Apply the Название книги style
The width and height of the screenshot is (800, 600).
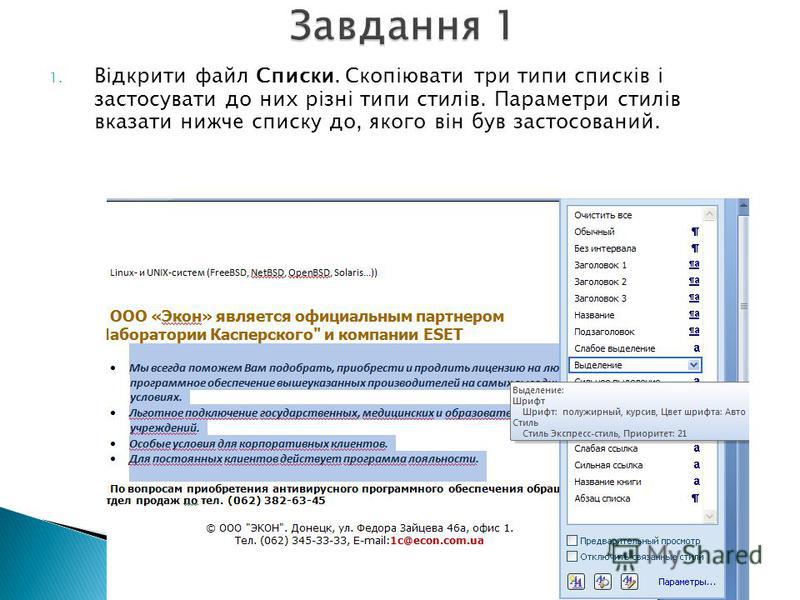(636, 482)
